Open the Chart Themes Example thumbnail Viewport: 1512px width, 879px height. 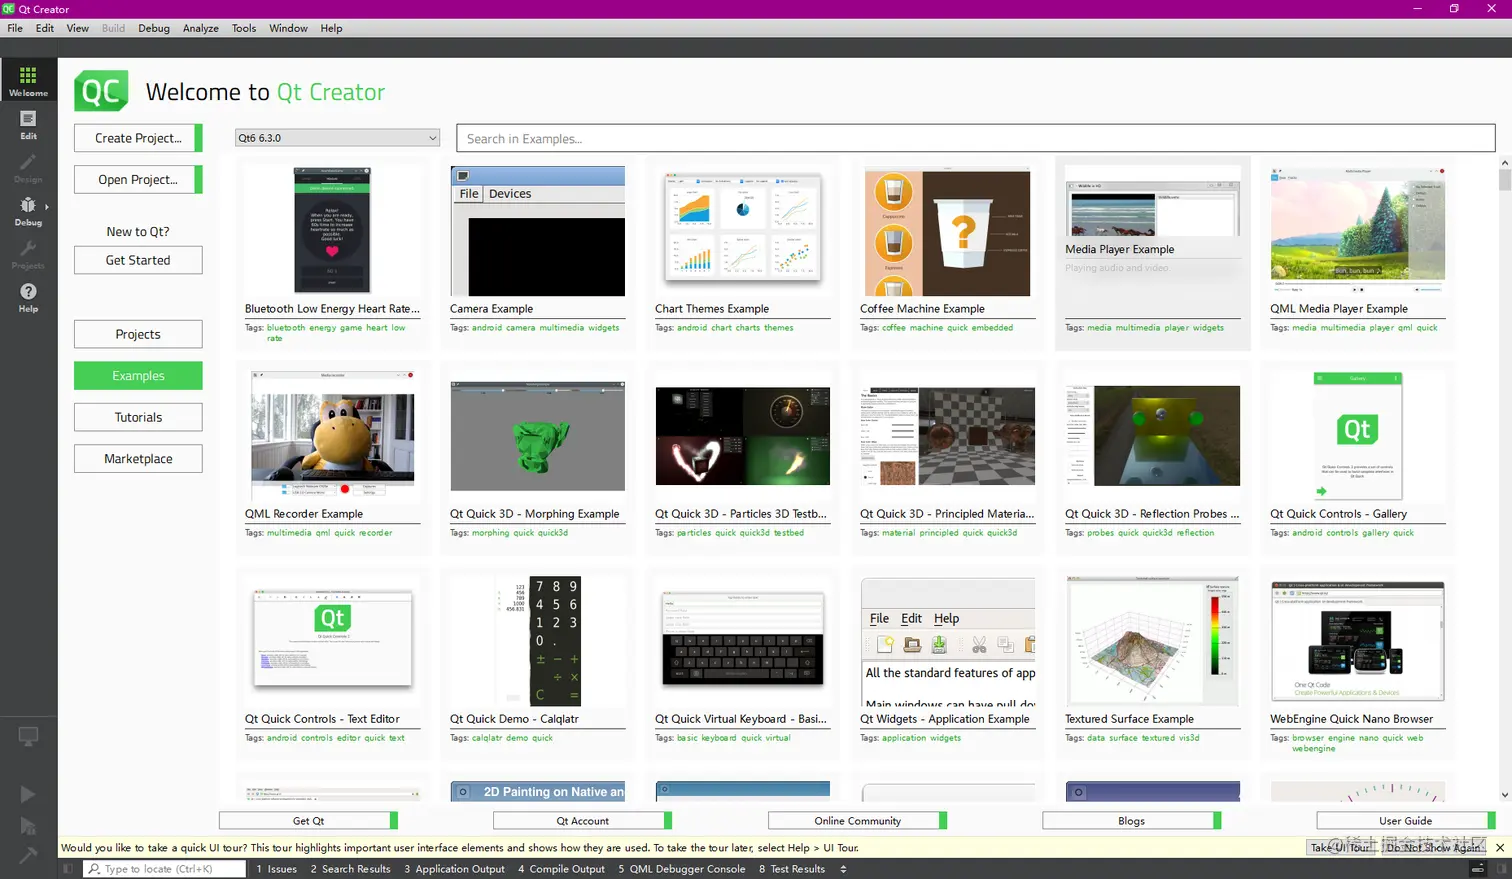click(x=742, y=231)
